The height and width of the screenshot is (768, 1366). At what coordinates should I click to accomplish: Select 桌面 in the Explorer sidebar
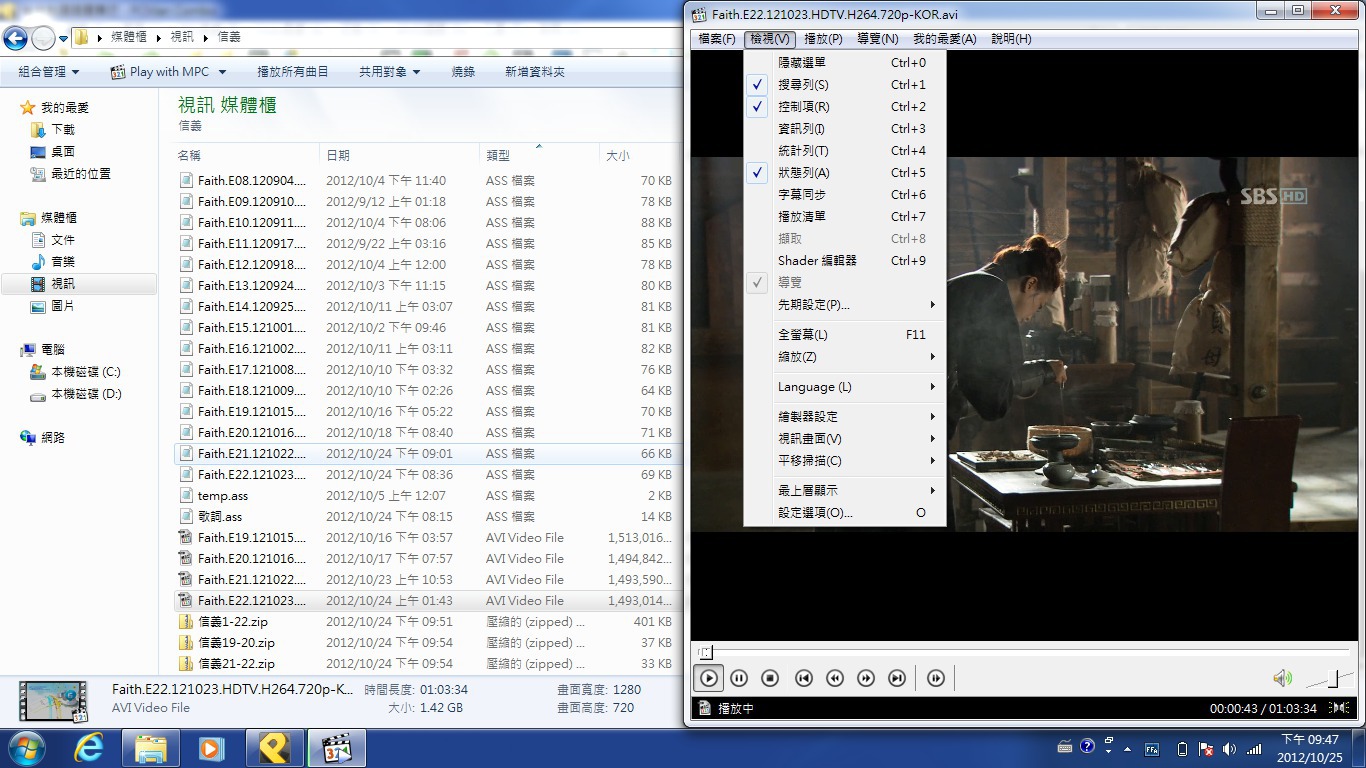click(x=63, y=152)
